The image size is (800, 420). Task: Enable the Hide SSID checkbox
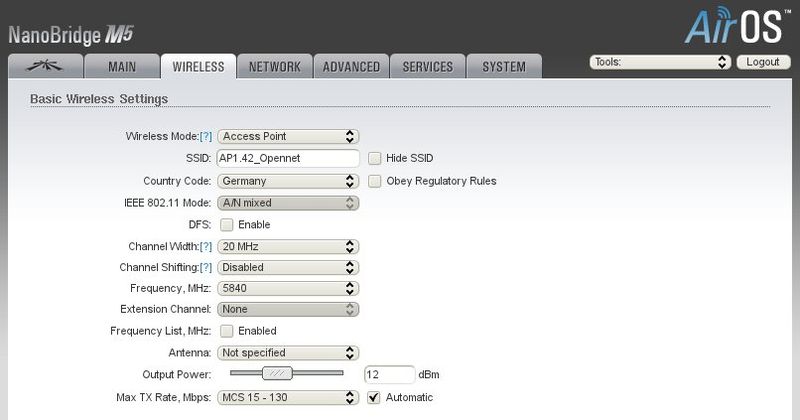(x=374, y=158)
